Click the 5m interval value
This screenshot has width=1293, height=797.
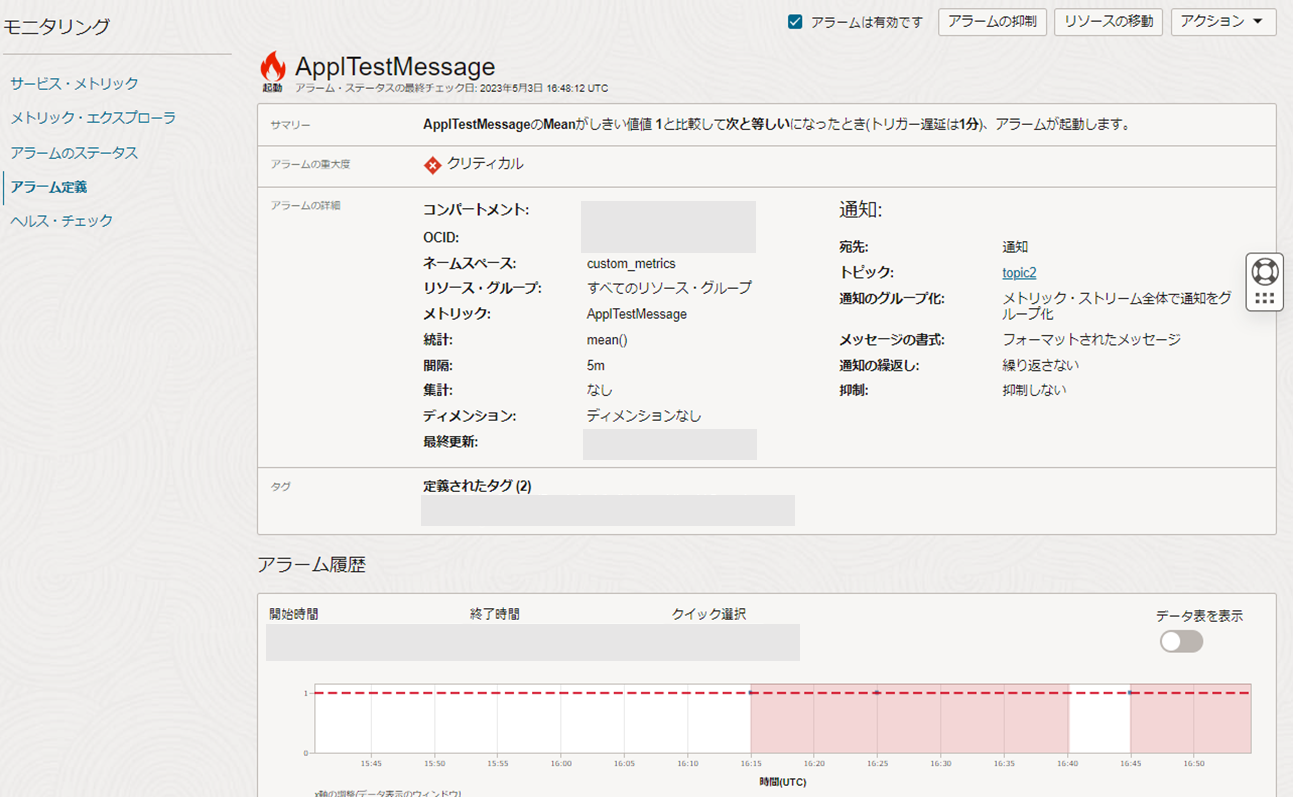tap(596, 365)
